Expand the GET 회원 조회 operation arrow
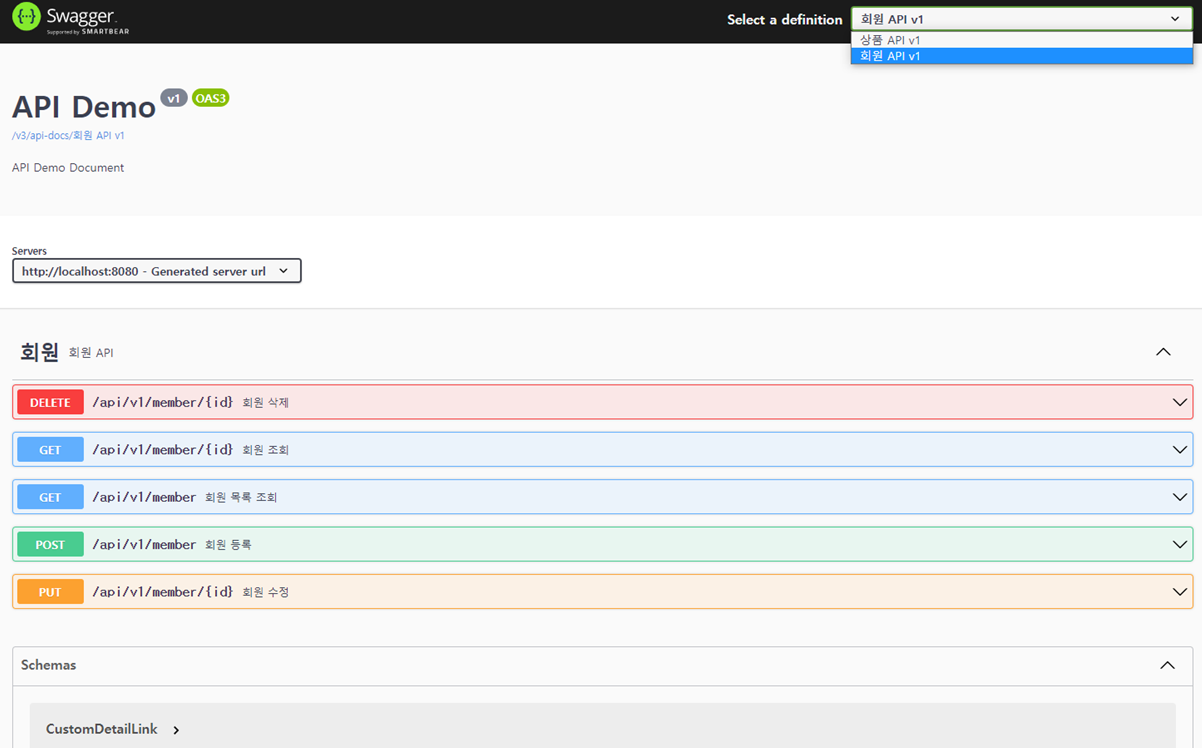Image resolution: width=1202 pixels, height=748 pixels. (1180, 450)
